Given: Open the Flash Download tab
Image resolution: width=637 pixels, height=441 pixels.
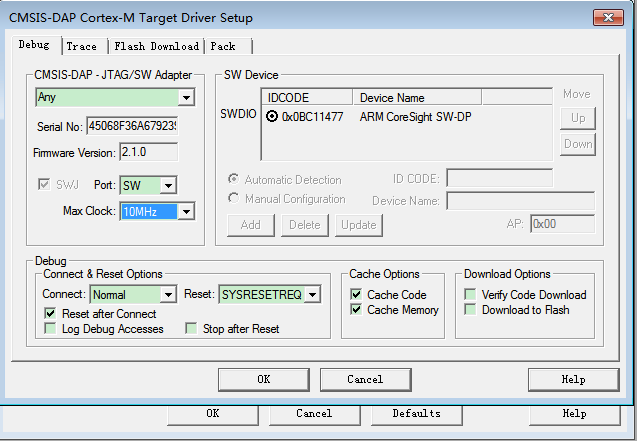Looking at the screenshot, I should coord(157,46).
